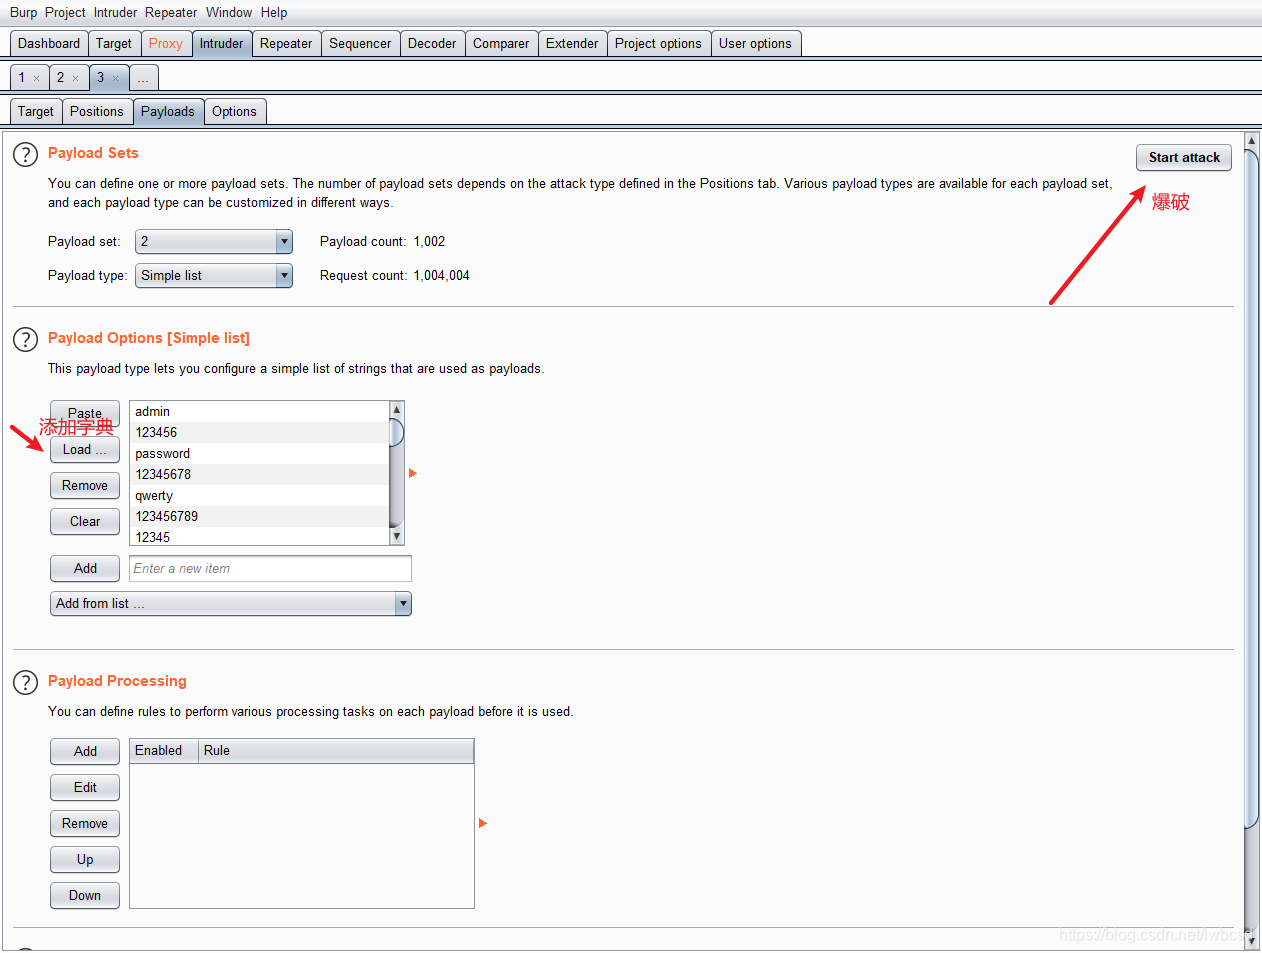This screenshot has width=1262, height=953.
Task: Click the Start attack button
Action: tap(1184, 157)
